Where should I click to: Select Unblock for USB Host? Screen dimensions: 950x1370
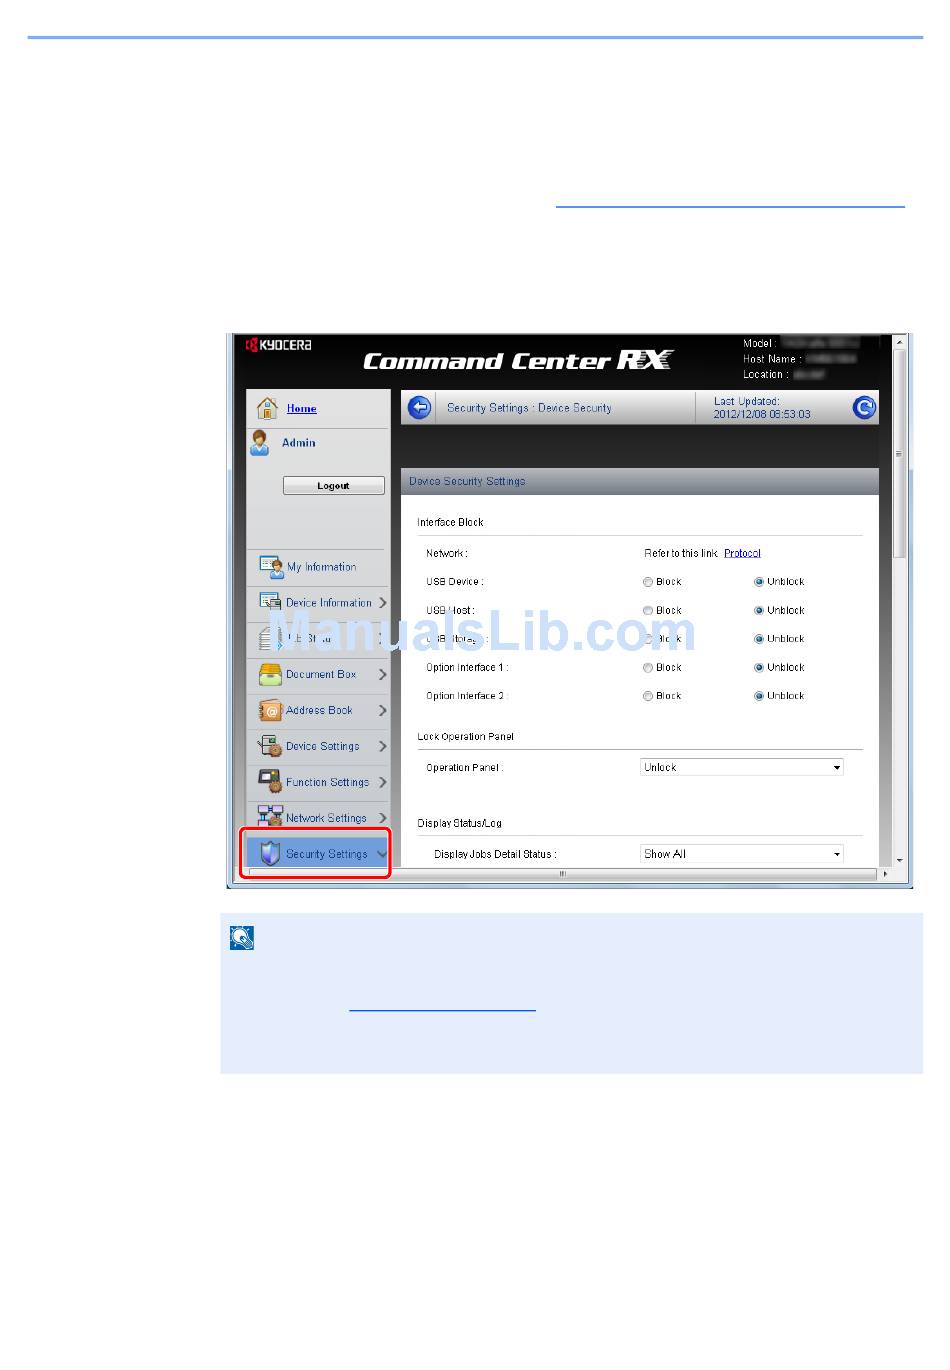[759, 610]
